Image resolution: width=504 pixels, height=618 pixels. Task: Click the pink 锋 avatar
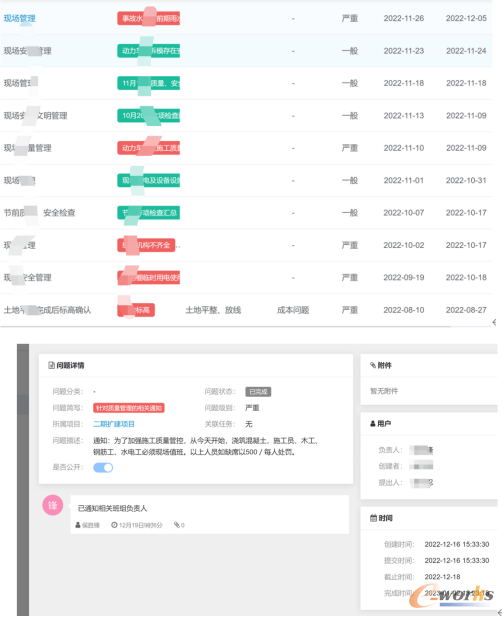(53, 505)
